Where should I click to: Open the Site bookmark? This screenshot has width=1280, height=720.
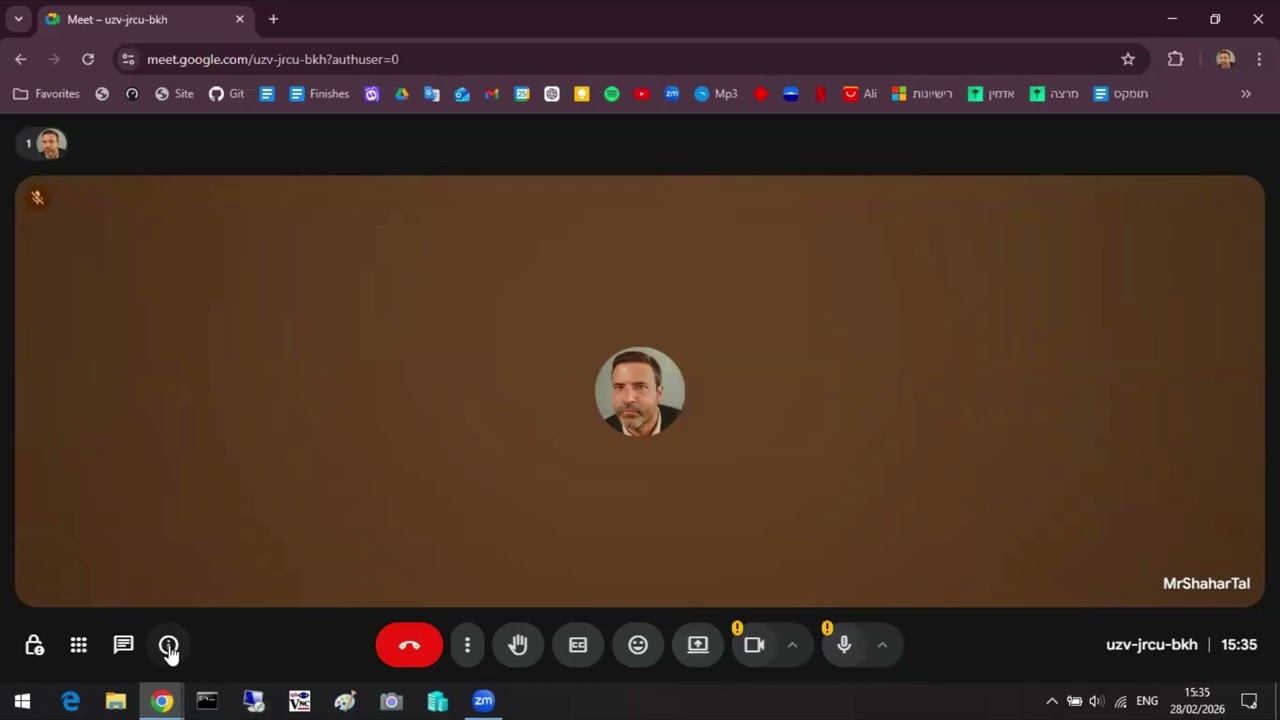174,94
